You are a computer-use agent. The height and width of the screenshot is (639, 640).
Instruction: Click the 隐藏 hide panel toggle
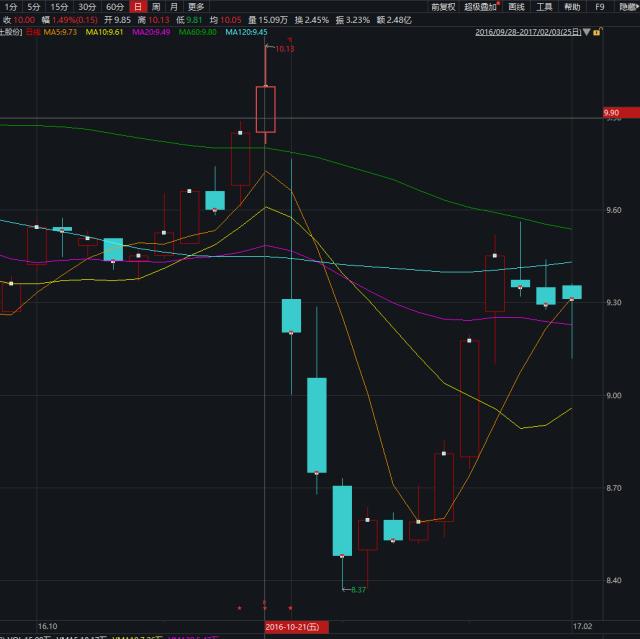[628, 6]
